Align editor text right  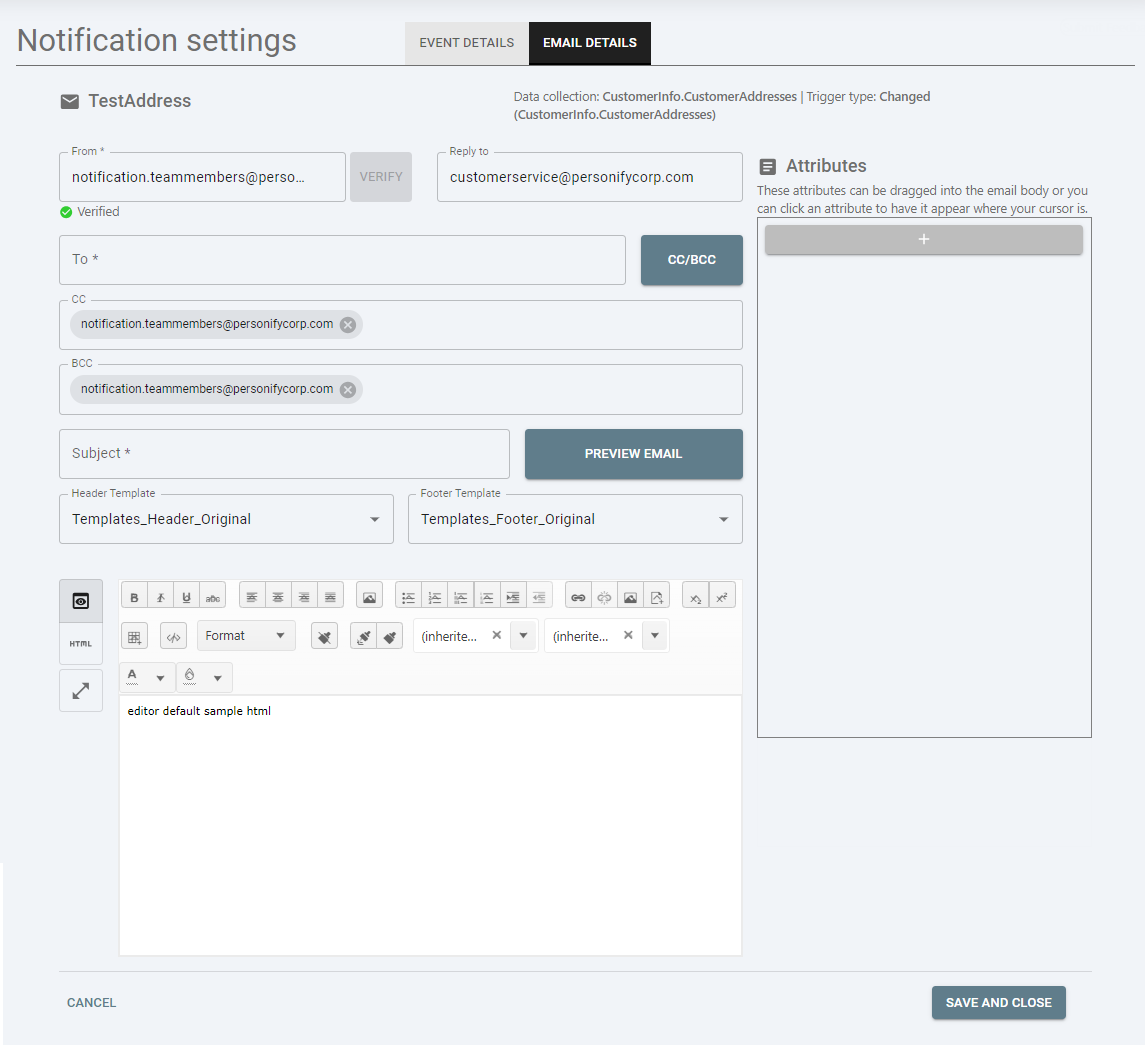coord(304,597)
